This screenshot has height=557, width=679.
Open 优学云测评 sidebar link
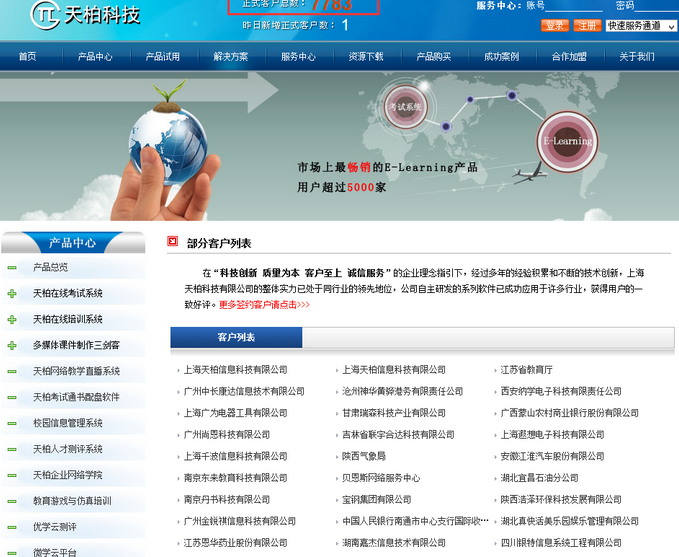coord(55,528)
